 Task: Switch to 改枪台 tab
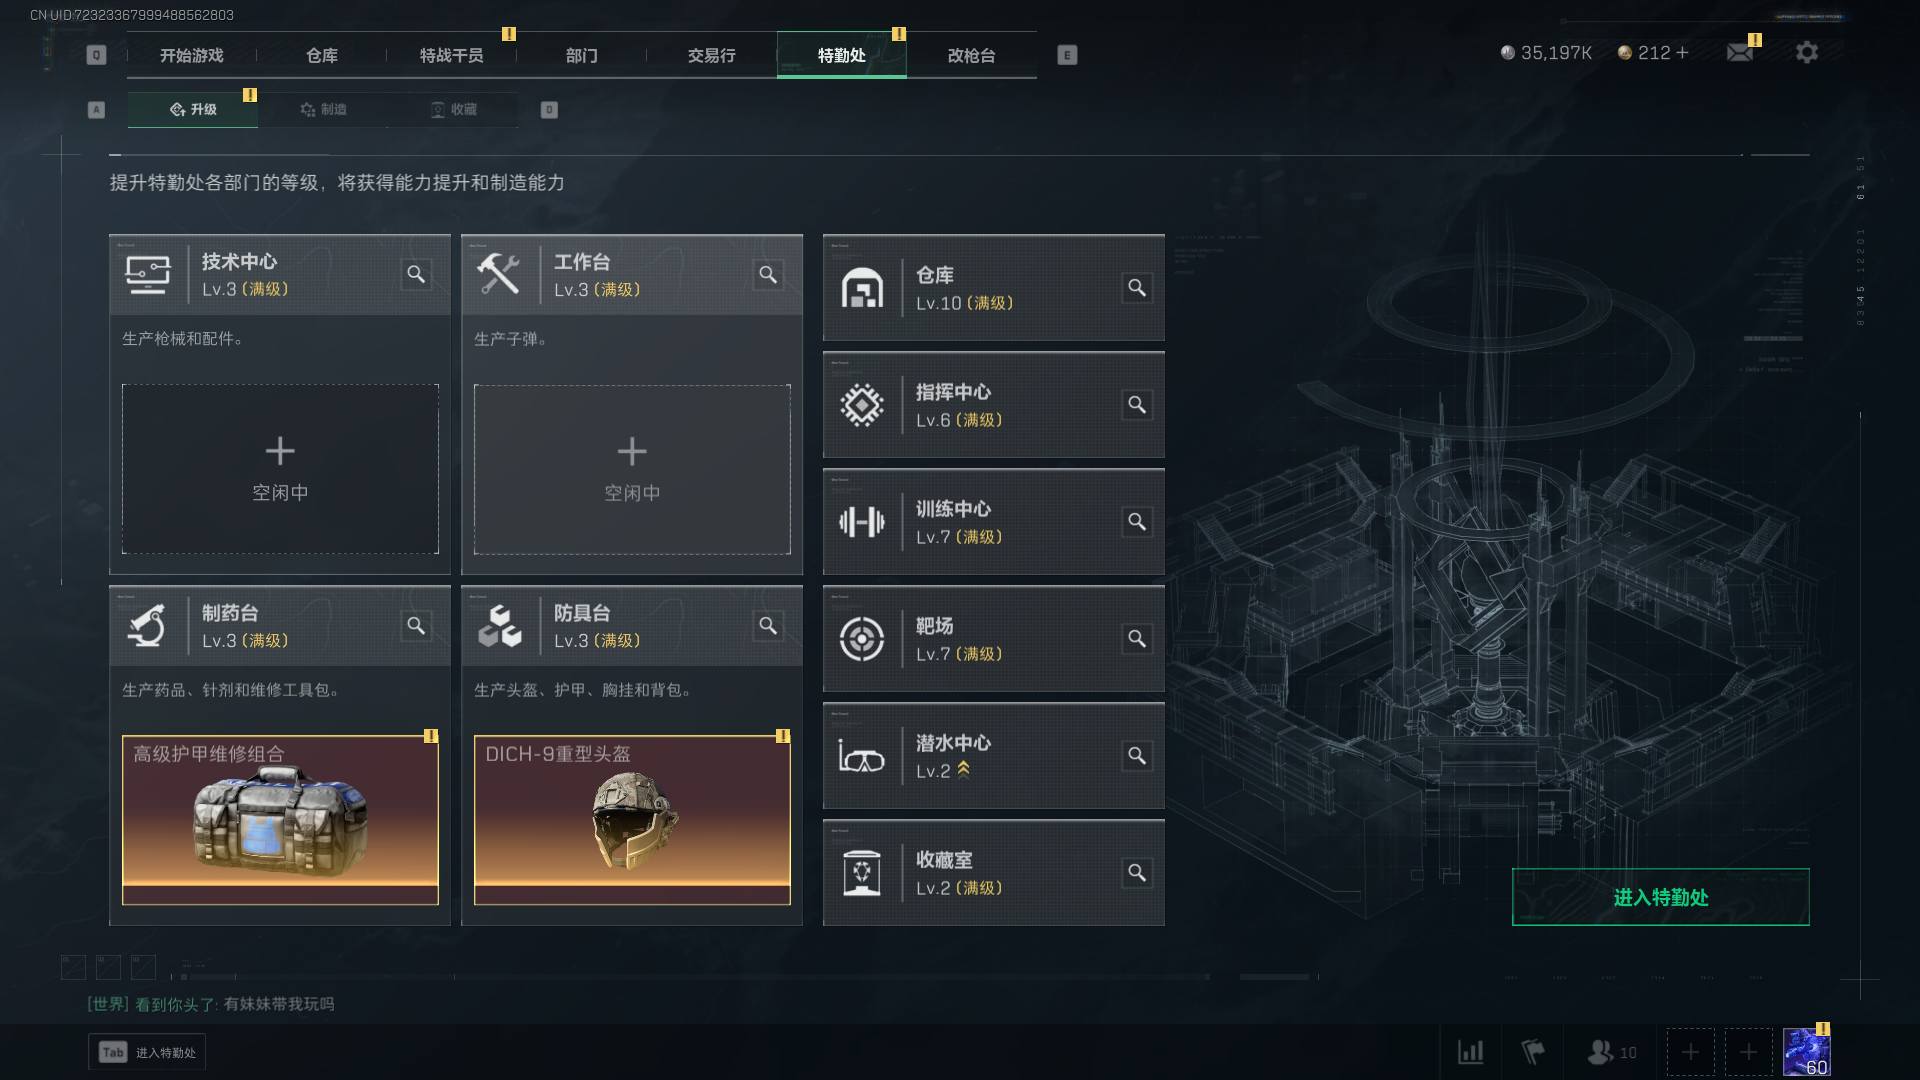pyautogui.click(x=971, y=55)
